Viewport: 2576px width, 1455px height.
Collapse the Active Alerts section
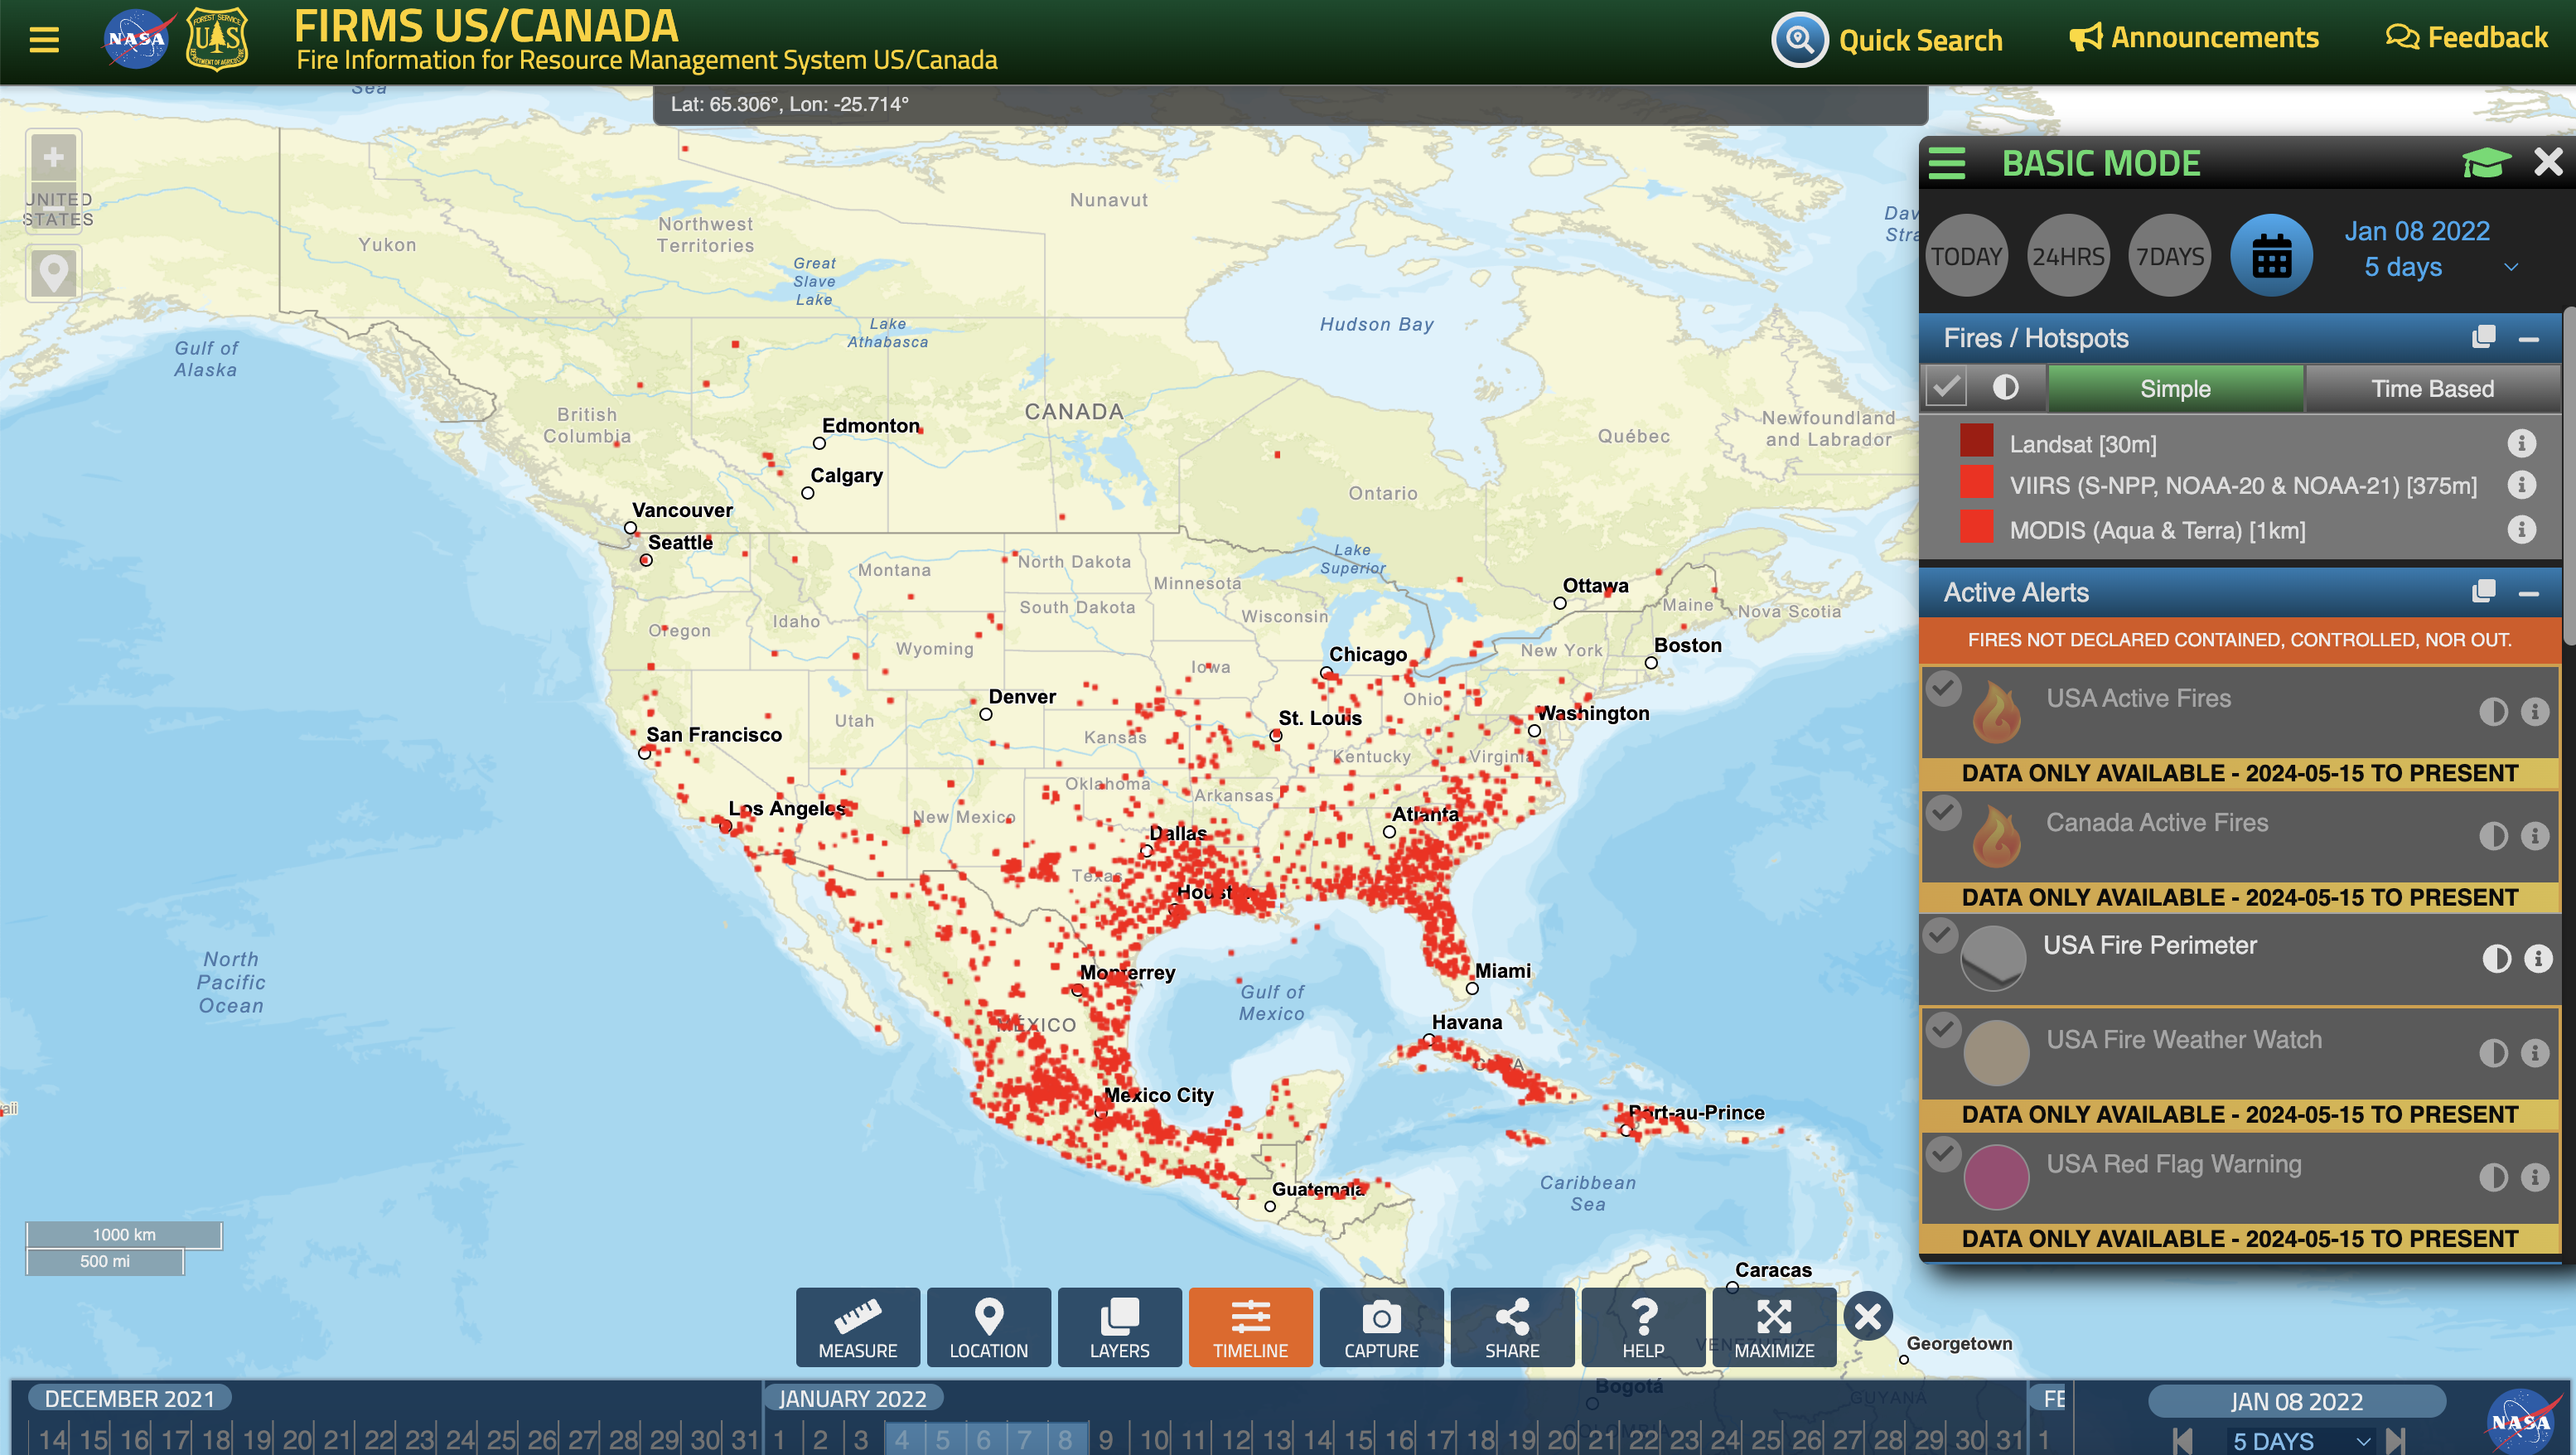(2528, 594)
